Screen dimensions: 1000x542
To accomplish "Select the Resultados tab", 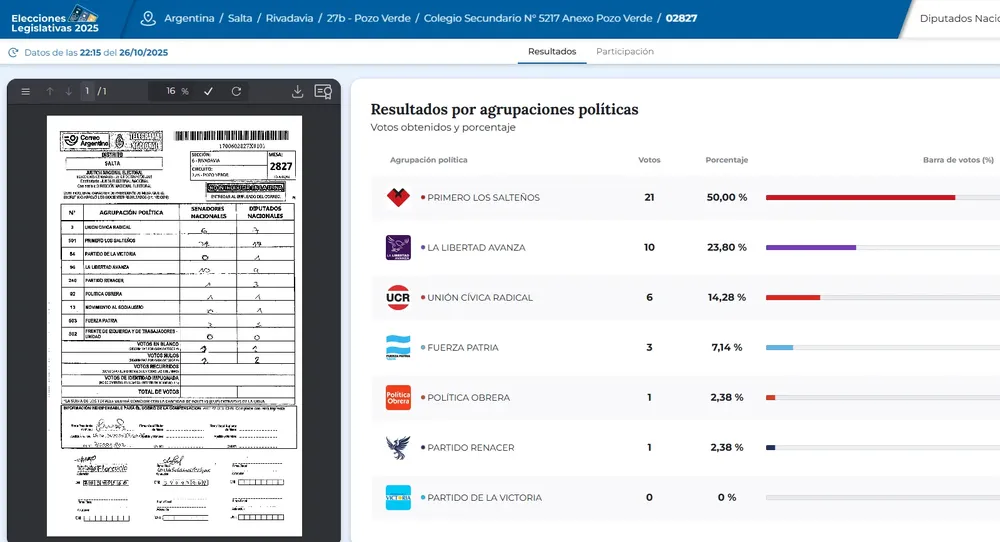I will (x=552, y=51).
